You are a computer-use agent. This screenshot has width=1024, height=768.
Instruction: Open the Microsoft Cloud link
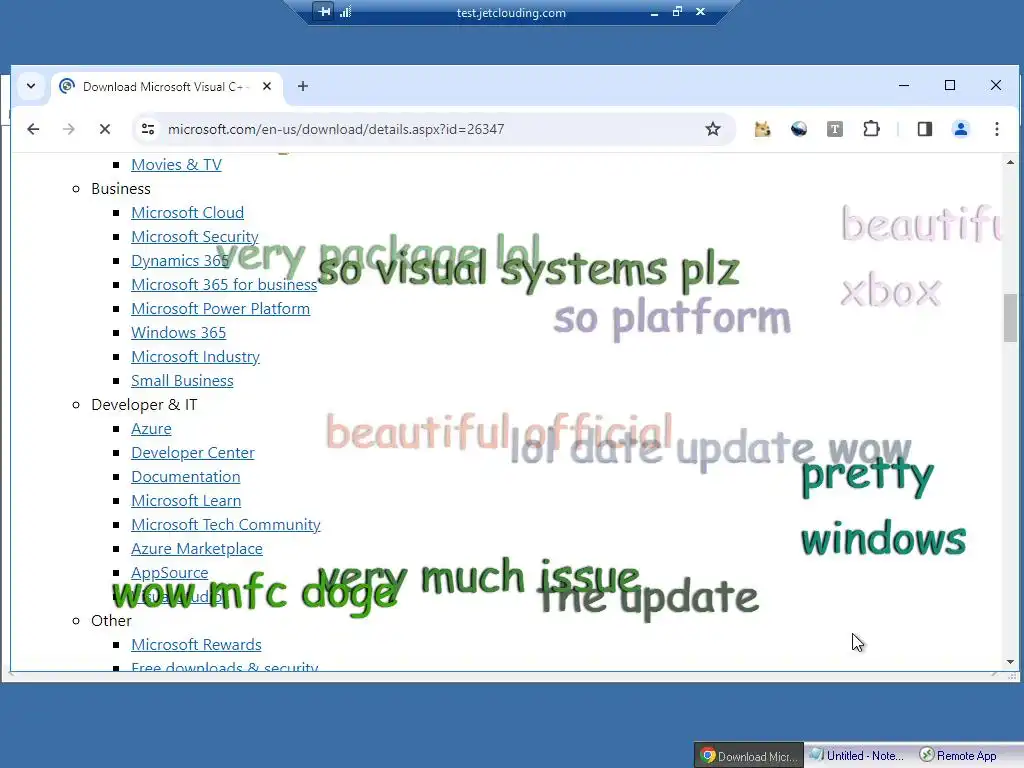[187, 213]
